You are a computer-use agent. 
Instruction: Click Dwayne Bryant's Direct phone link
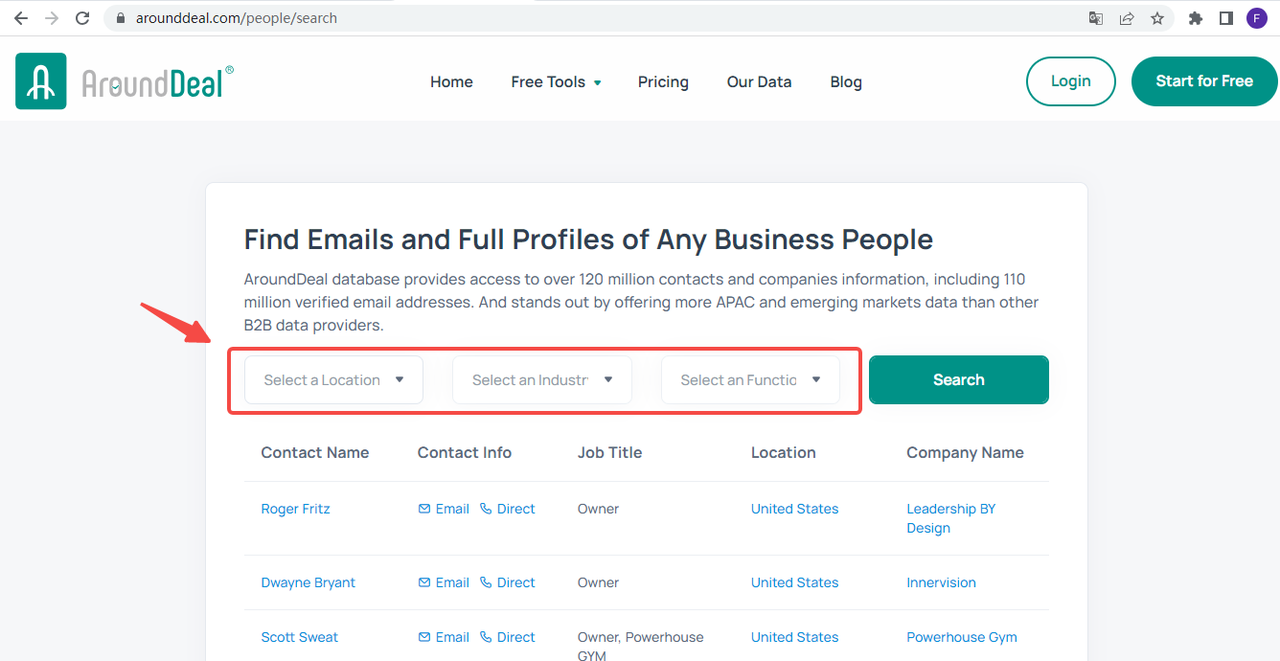click(x=507, y=583)
